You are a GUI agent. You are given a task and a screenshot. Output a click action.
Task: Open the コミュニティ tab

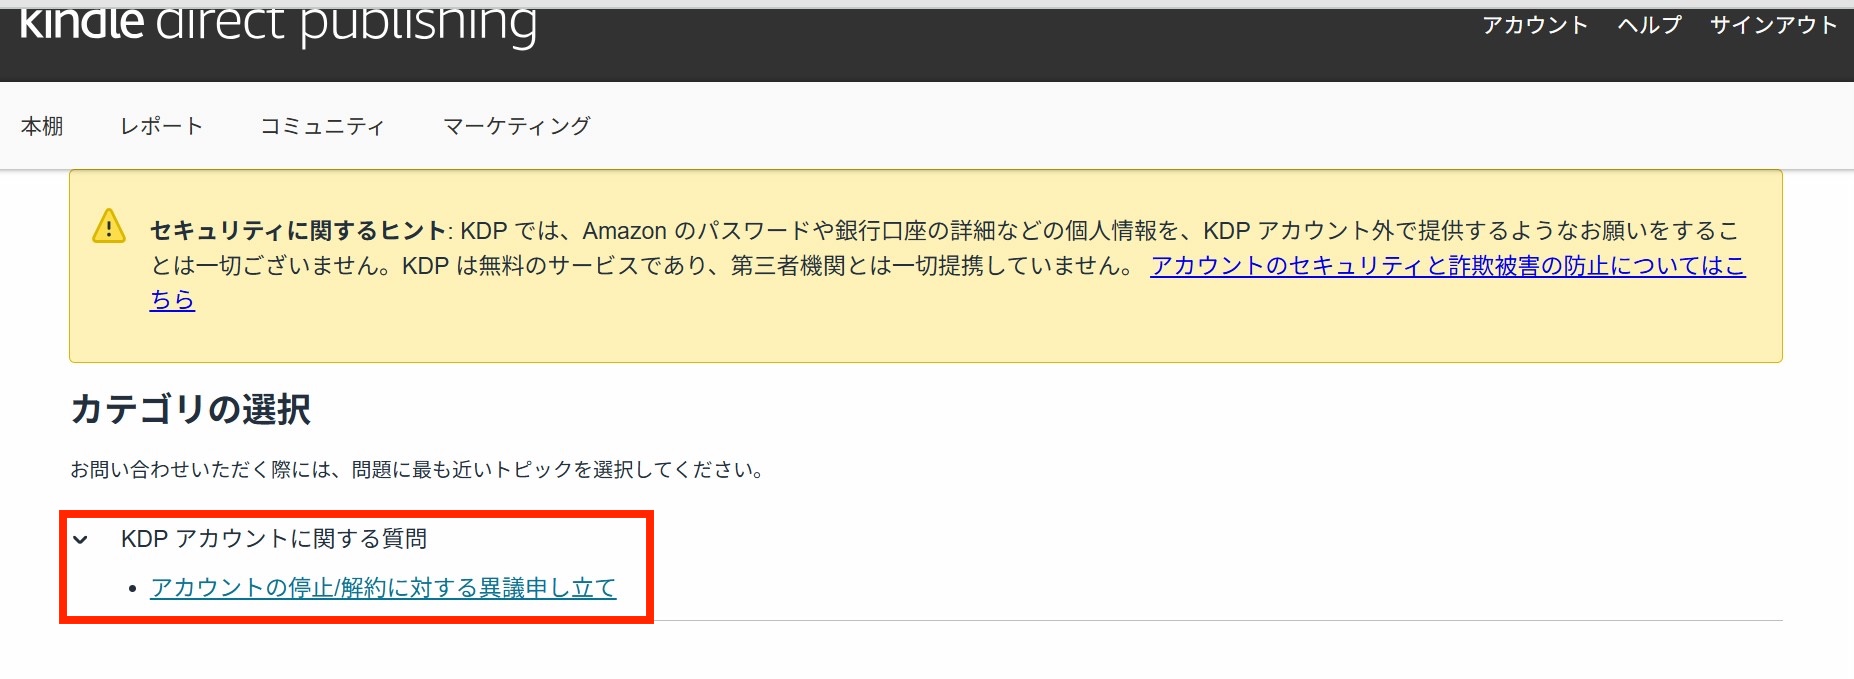click(322, 126)
